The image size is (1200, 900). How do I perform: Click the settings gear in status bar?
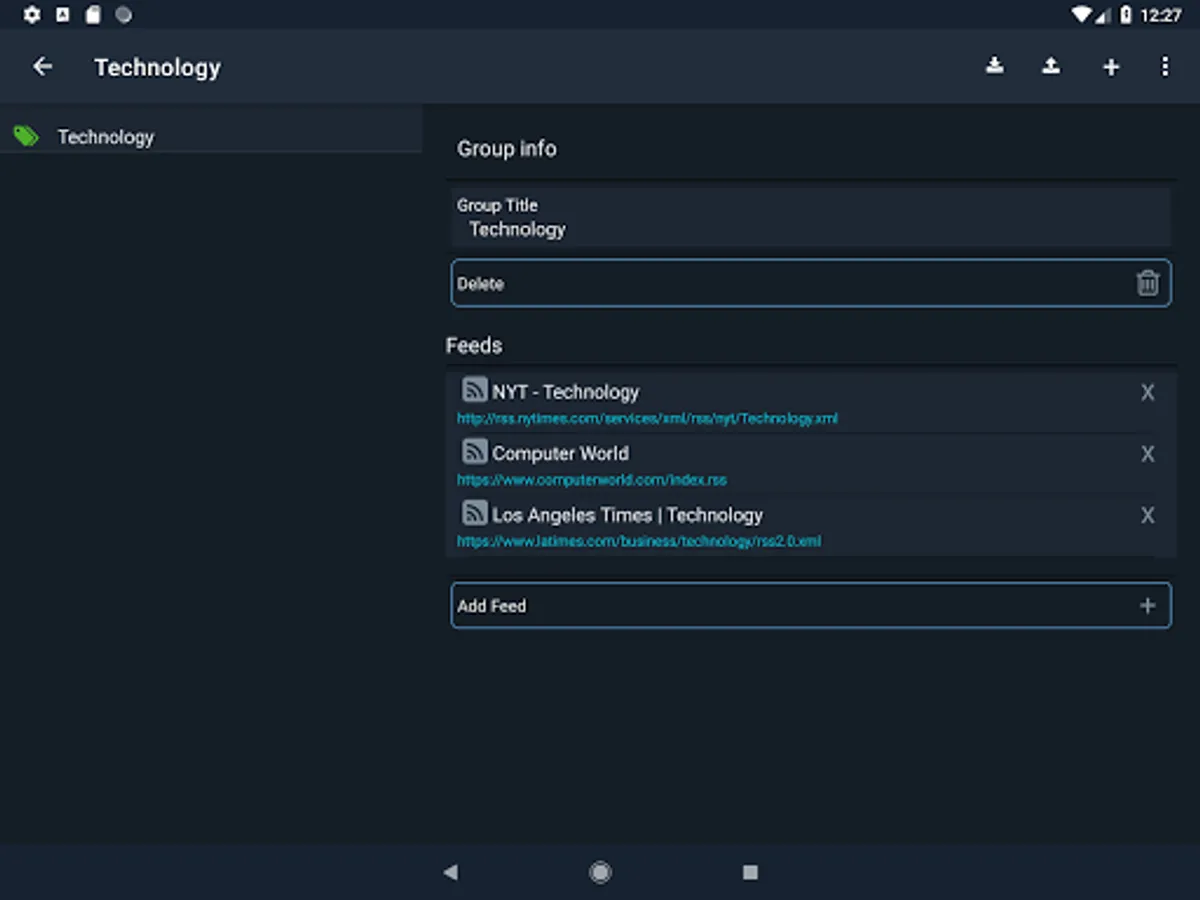pyautogui.click(x=32, y=15)
